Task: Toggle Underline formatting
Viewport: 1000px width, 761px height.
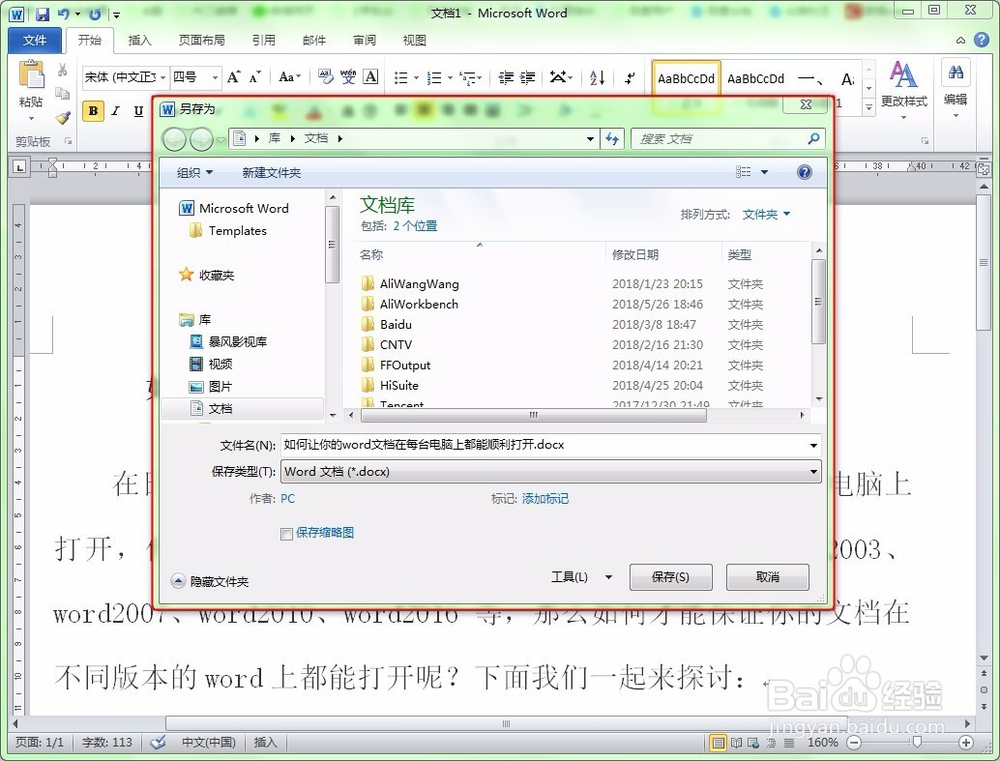Action: coord(138,111)
